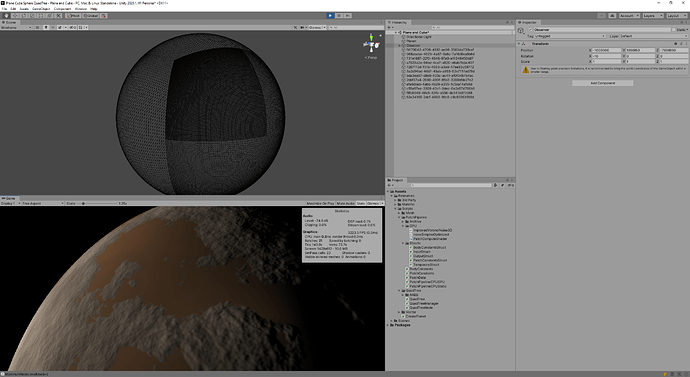The image size is (690, 377).
Task: Collapse the Assets folder in Project
Action: point(389,192)
